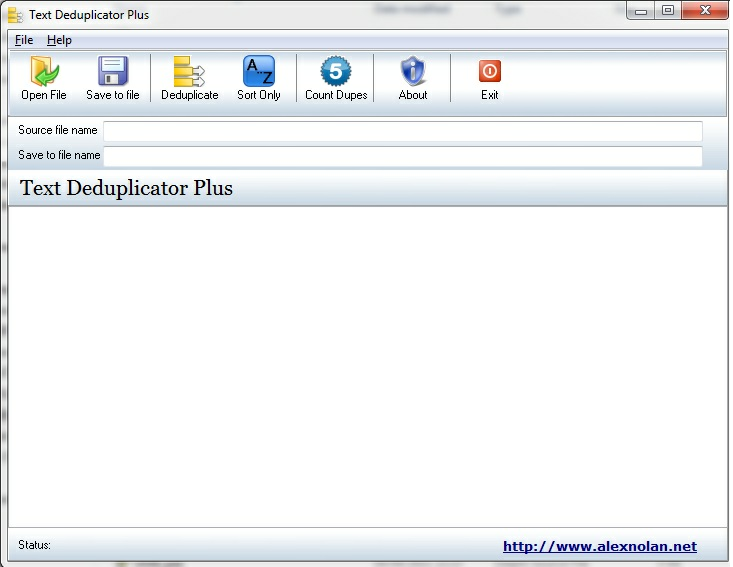Viewport: 733px width, 567px height.
Task: Click the app icon in the title bar
Action: 15,14
